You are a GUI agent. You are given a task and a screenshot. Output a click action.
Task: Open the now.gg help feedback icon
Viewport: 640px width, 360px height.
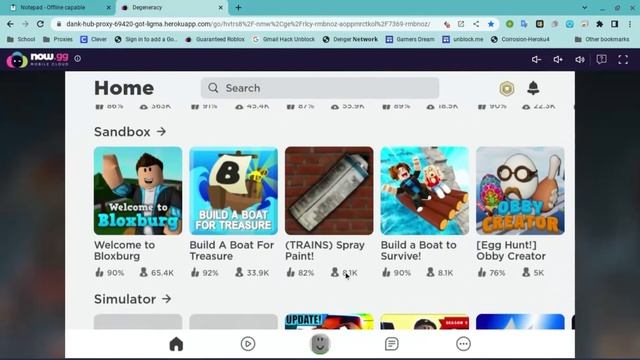(601, 60)
